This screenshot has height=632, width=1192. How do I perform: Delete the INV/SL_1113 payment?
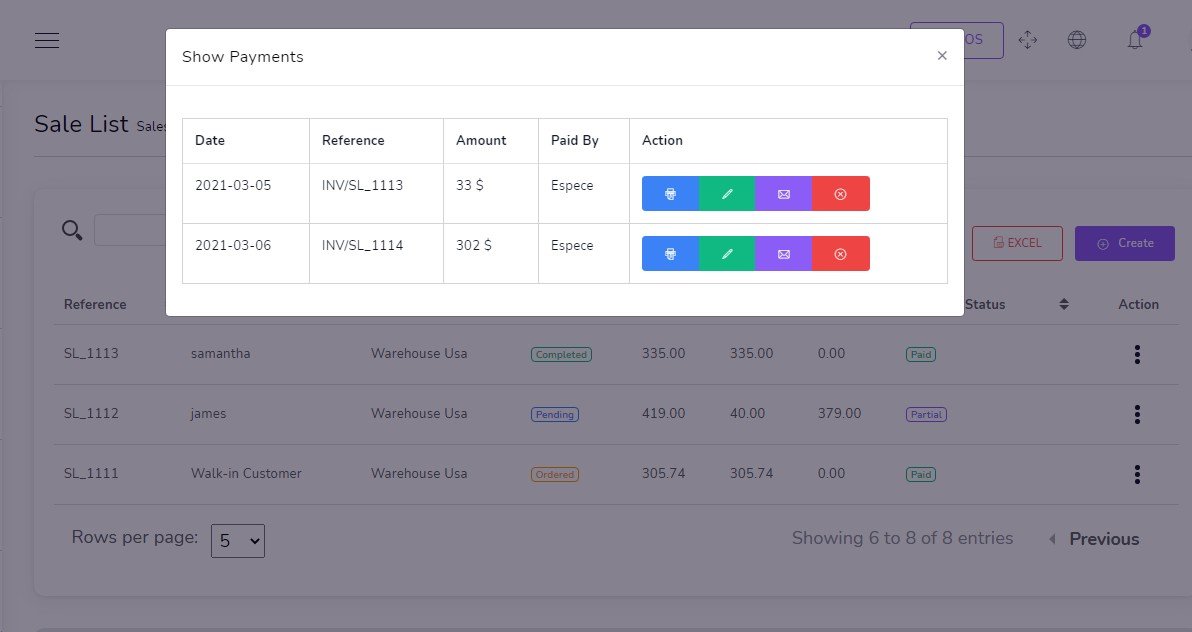pos(841,194)
